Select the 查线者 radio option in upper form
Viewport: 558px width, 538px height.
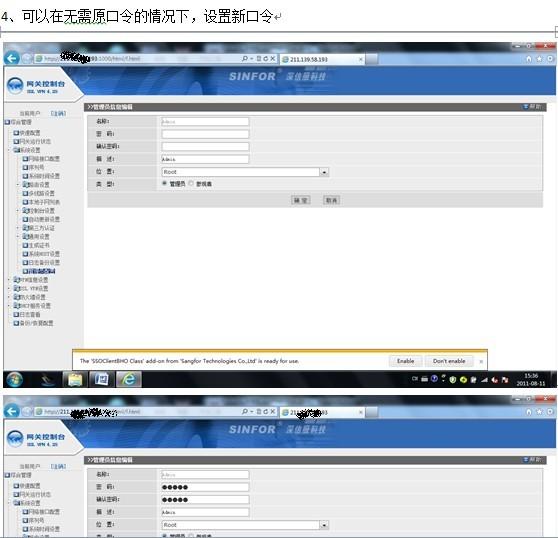pos(191,183)
